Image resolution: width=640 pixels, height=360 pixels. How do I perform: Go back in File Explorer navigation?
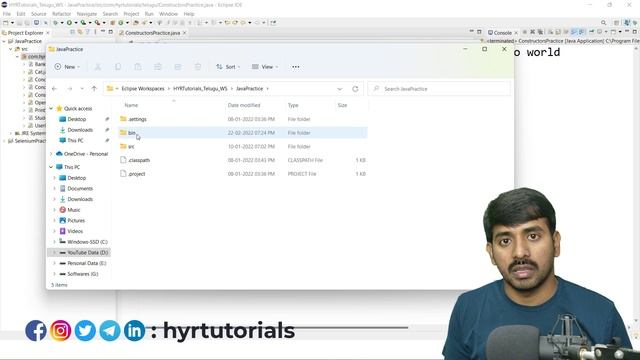click(x=54, y=89)
